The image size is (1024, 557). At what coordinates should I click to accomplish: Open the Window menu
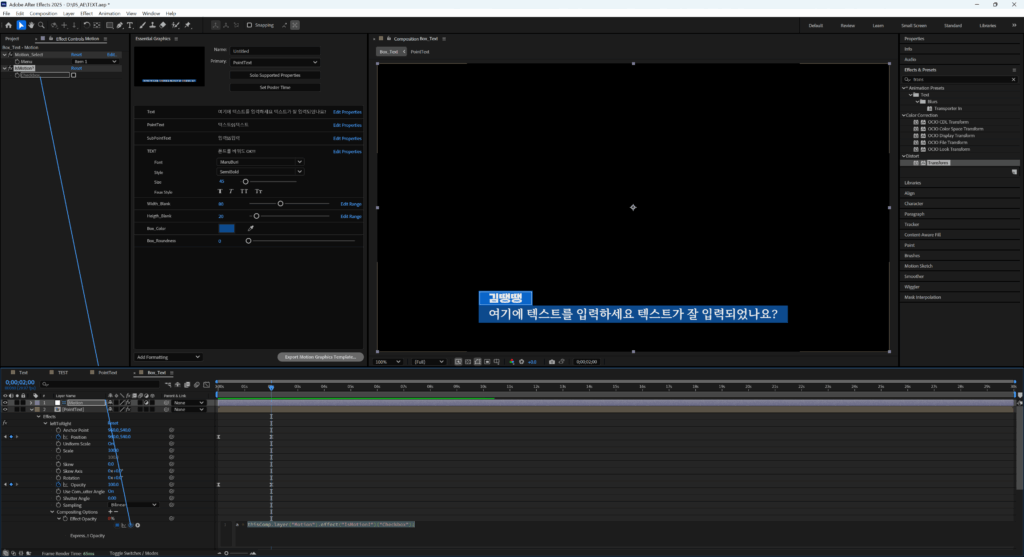(151, 14)
